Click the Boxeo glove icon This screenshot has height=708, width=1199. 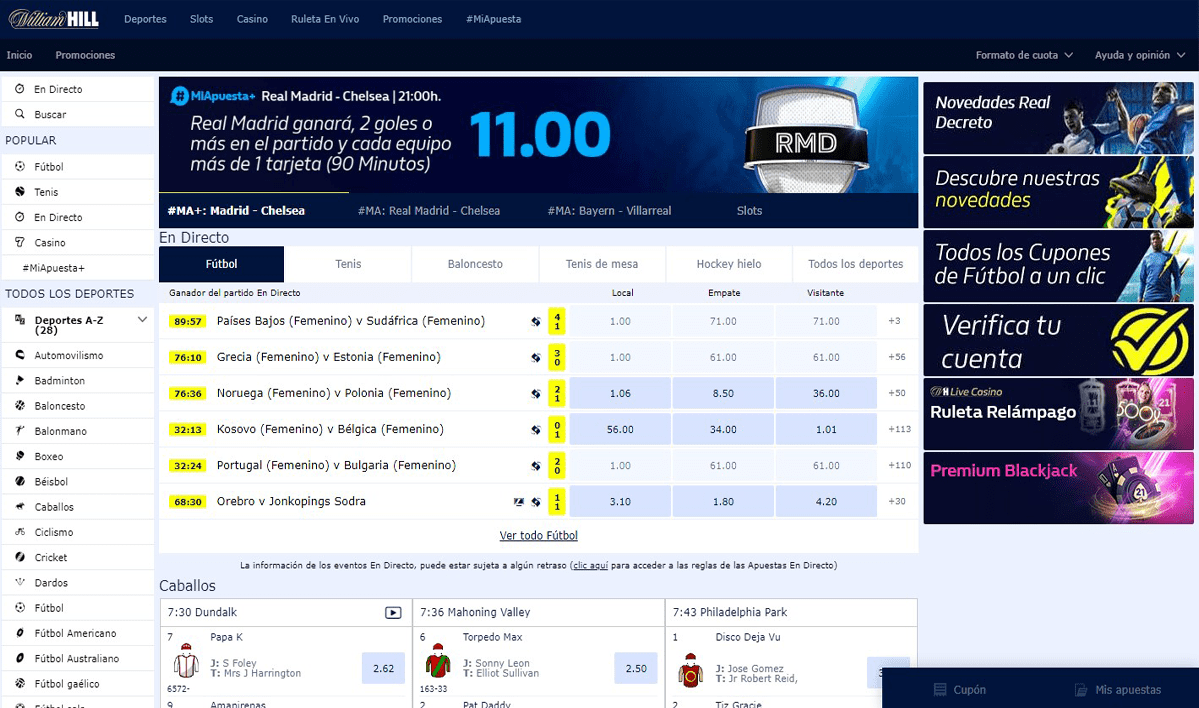pos(20,456)
